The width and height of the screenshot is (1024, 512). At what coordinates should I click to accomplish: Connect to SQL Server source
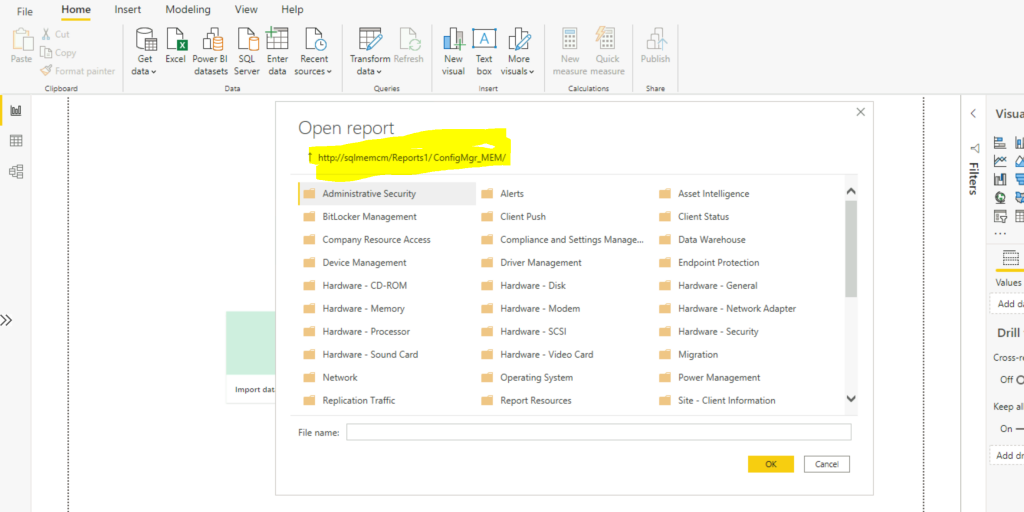247,52
